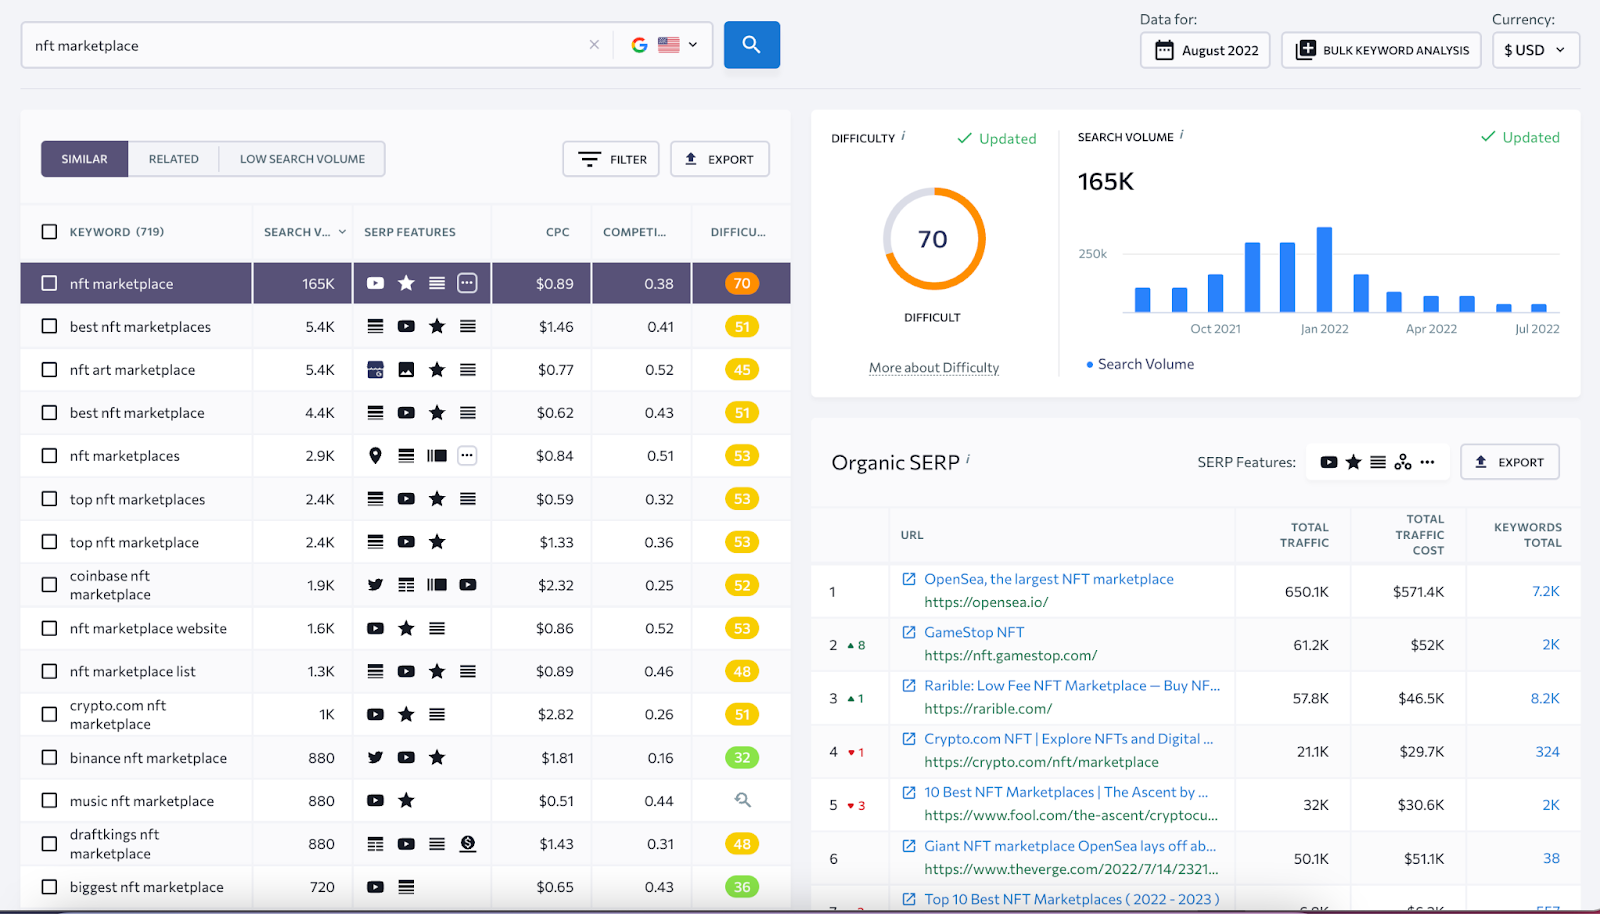
Task: Click star icon in 'top nft marketplace' row
Action: (x=437, y=541)
